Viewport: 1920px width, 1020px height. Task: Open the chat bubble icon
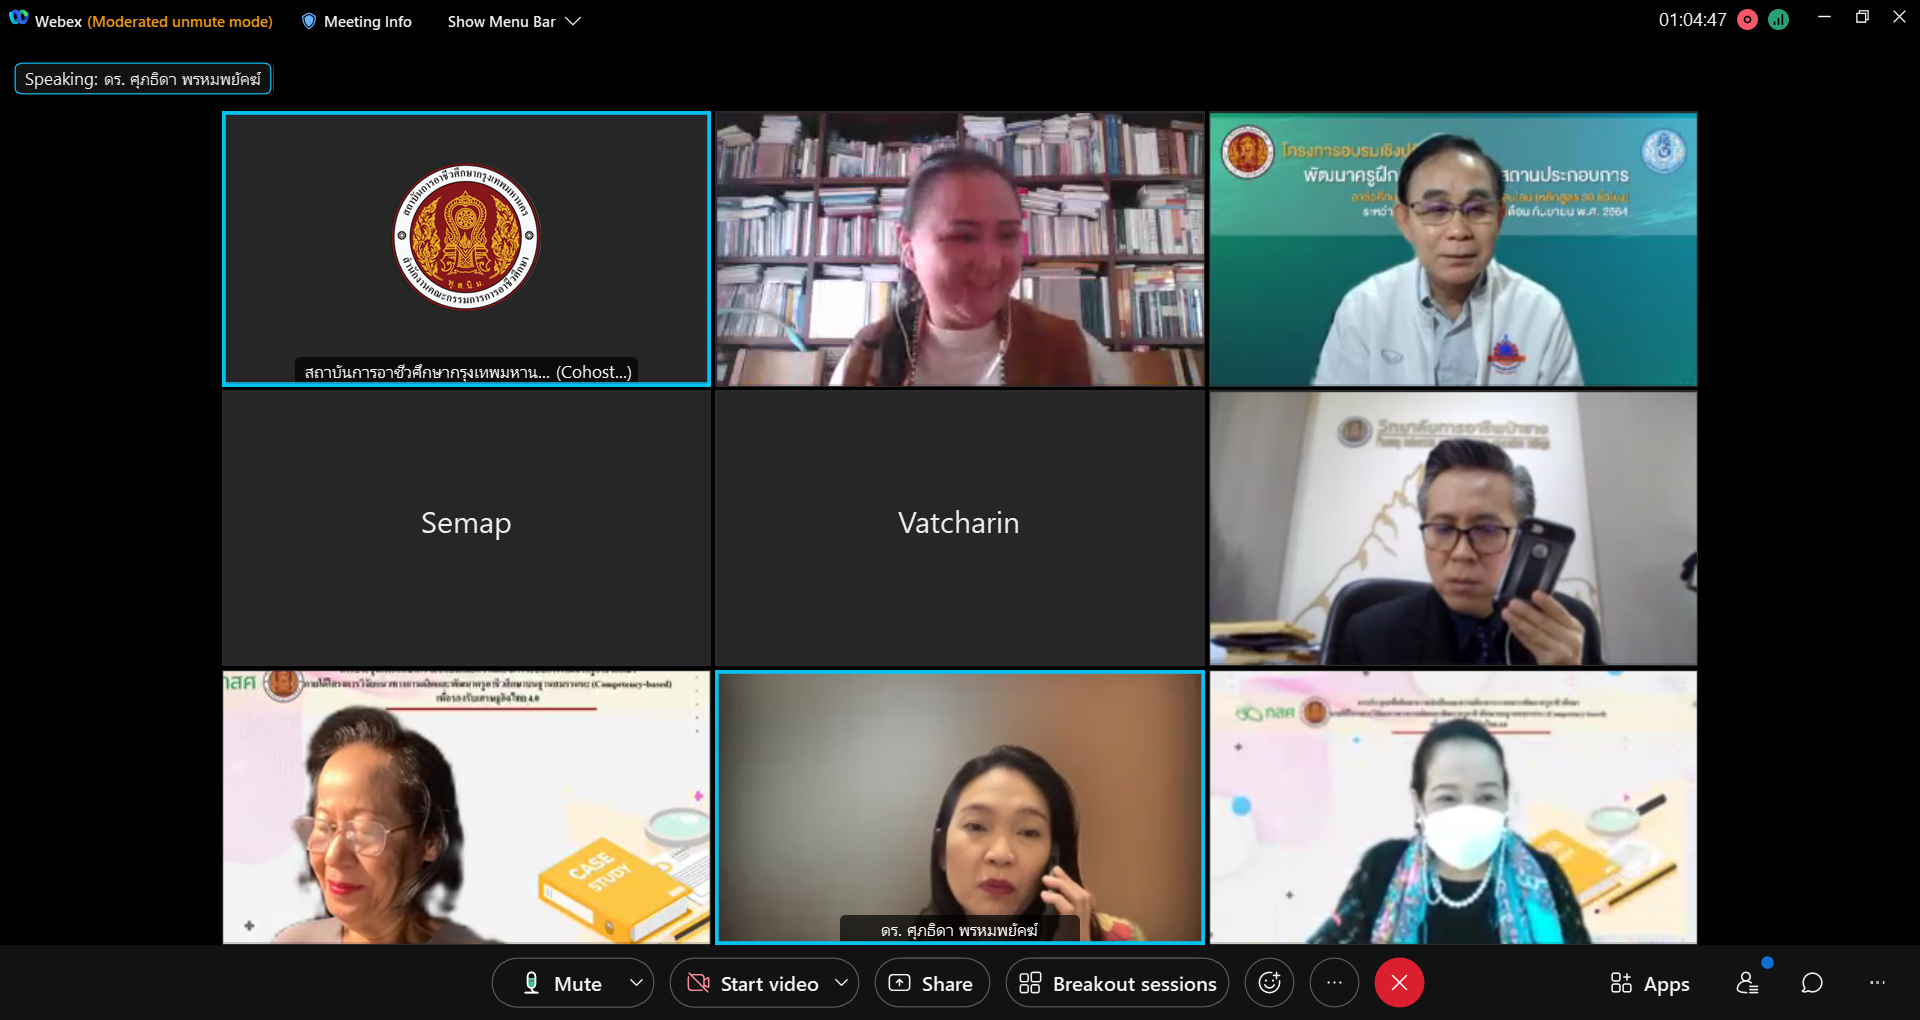click(1812, 984)
